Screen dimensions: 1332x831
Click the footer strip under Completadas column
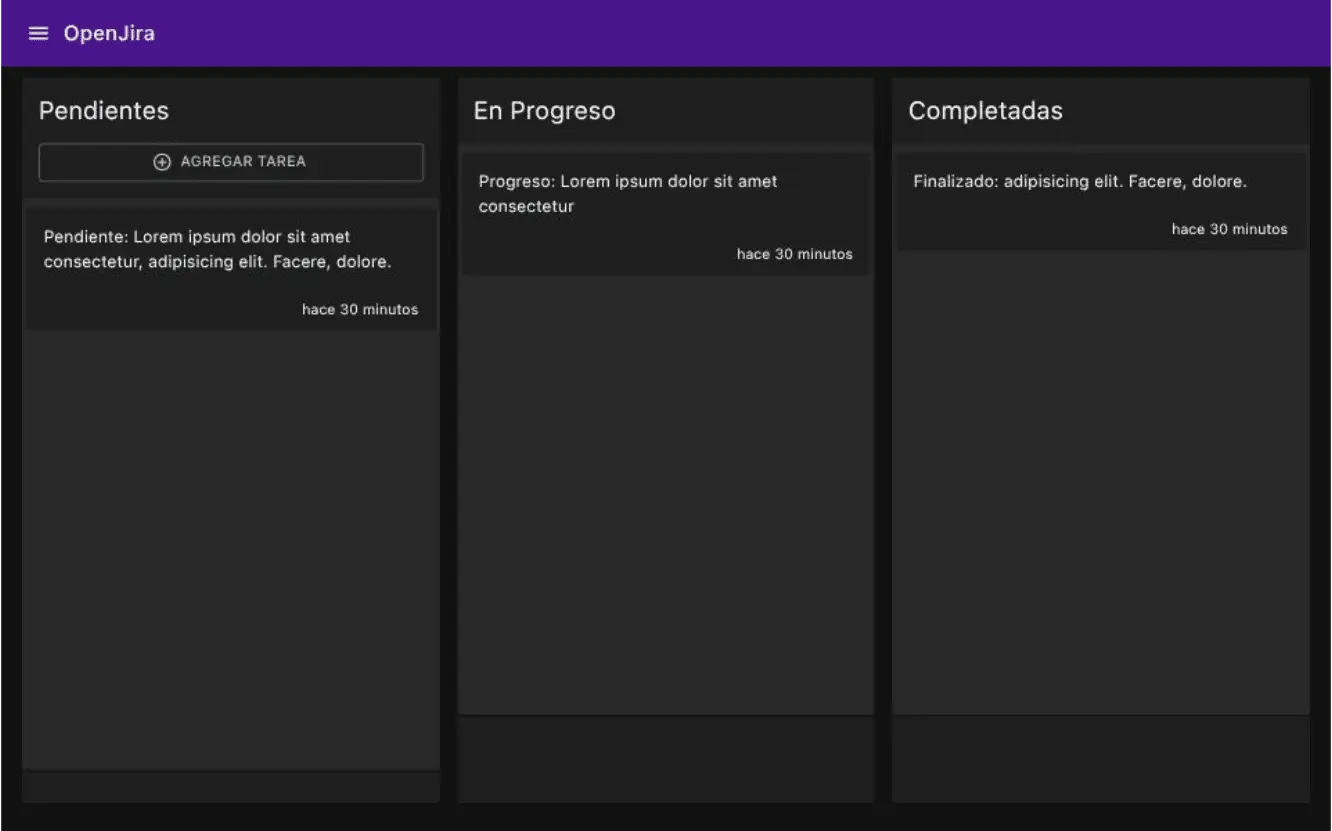(x=1100, y=759)
